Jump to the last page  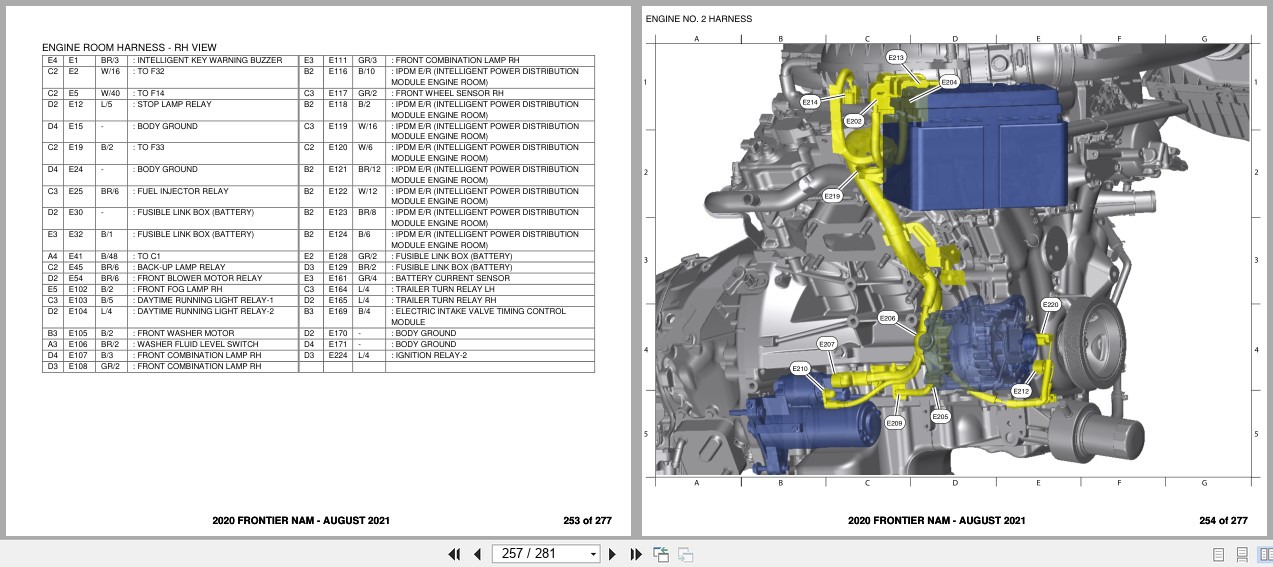[636, 554]
